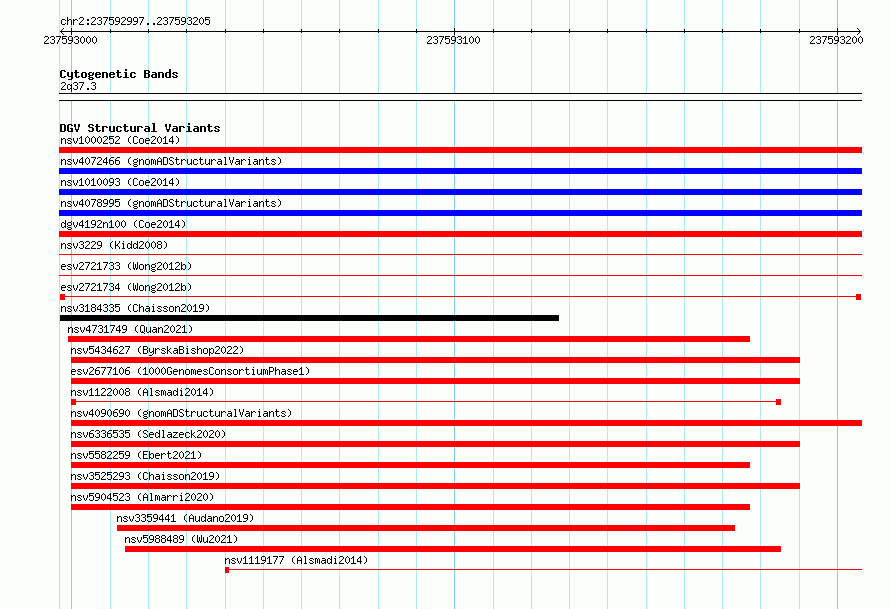Click ruler position 237593000
Viewport: 890px width, 609px height.
pyautogui.click(x=70, y=40)
